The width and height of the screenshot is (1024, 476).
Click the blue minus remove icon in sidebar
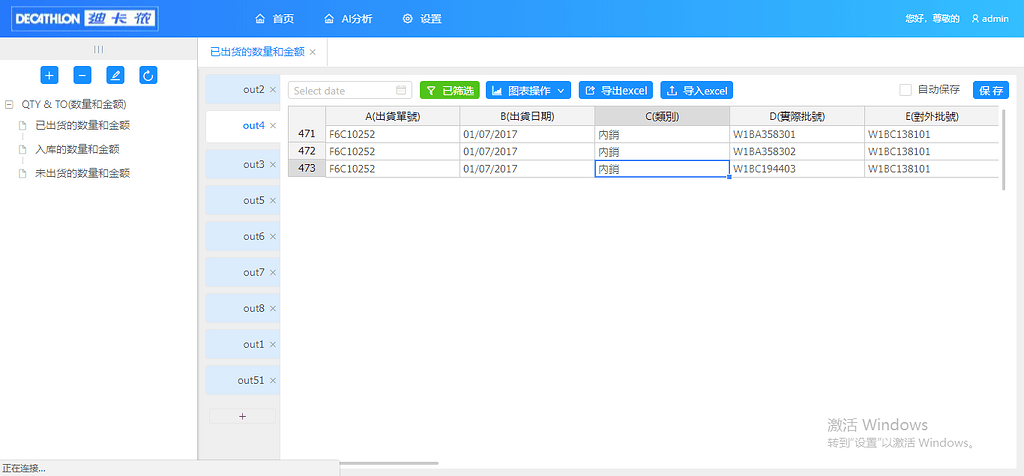pyautogui.click(x=82, y=75)
